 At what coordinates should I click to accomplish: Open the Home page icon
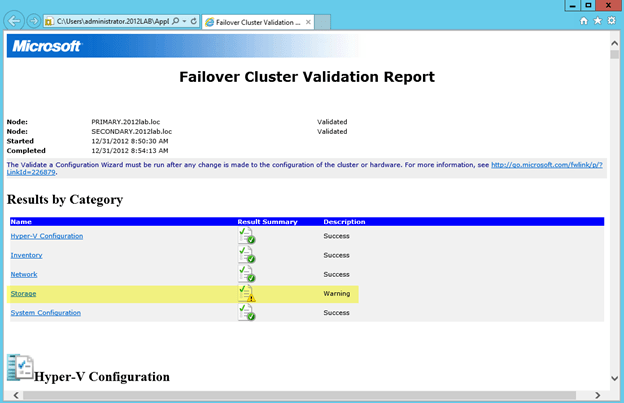click(x=584, y=20)
